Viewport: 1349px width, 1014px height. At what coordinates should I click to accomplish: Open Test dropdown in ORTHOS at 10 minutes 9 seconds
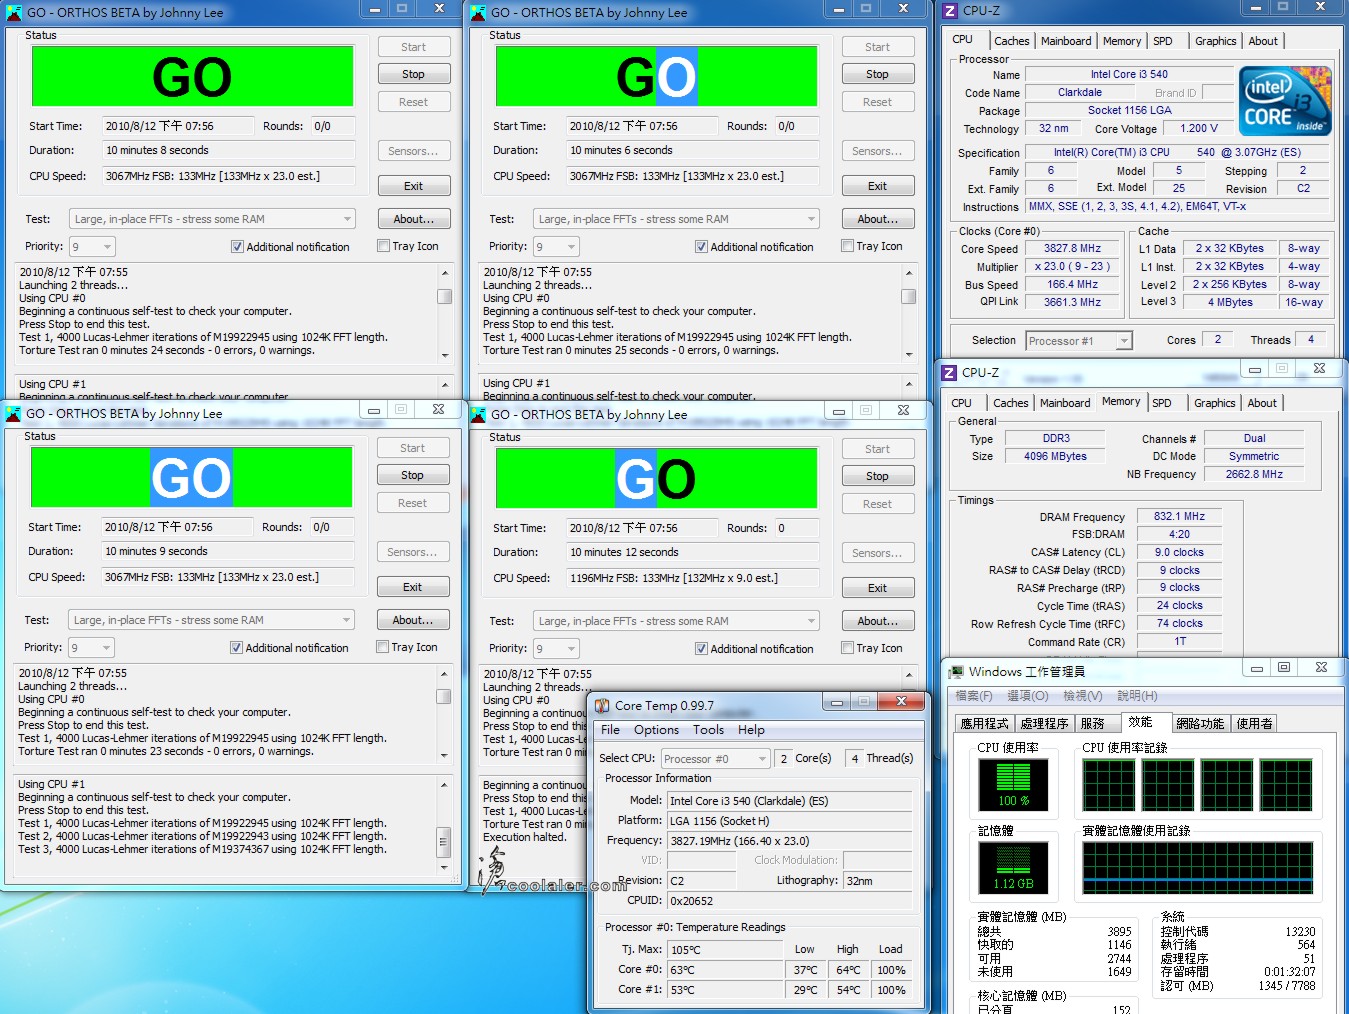coord(211,620)
